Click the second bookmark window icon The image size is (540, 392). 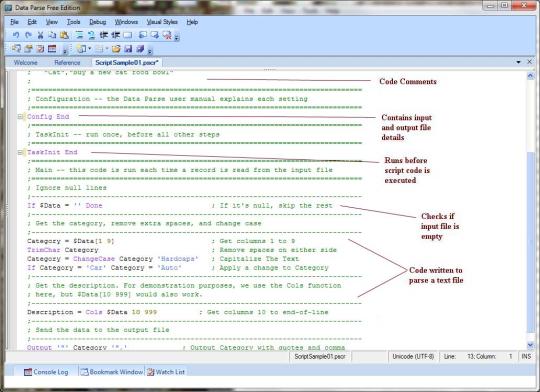click(155, 35)
